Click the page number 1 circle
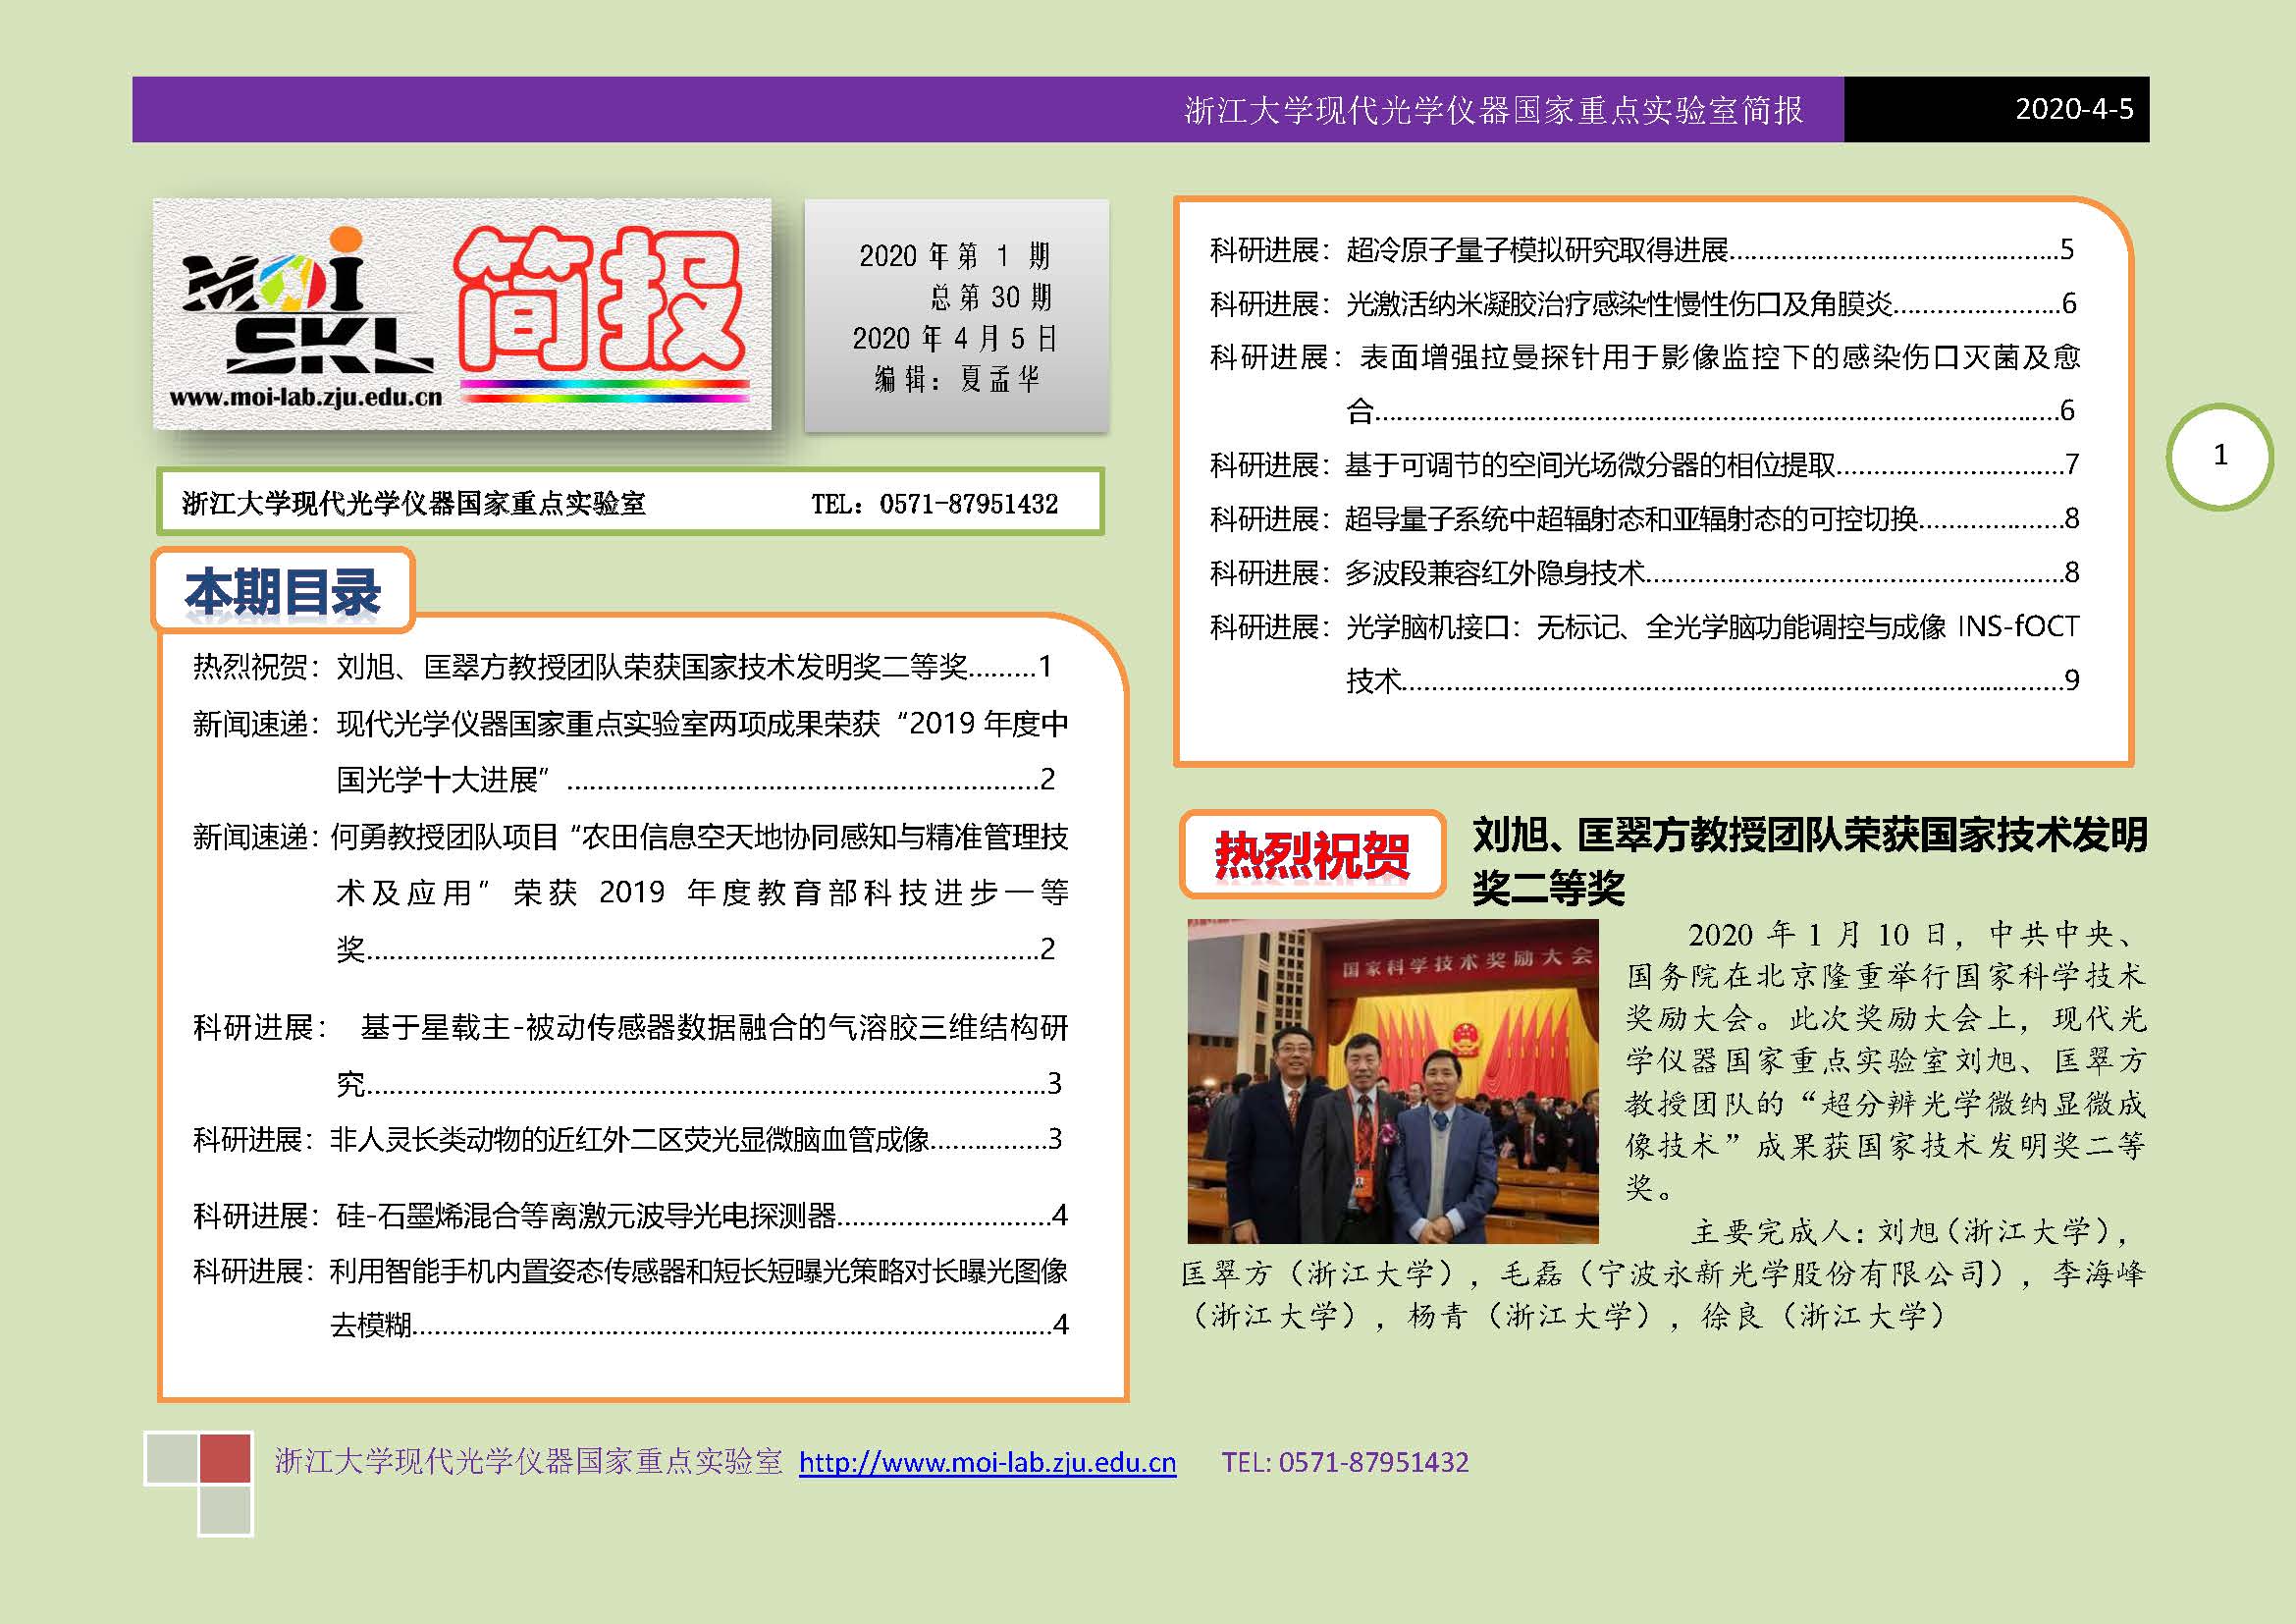This screenshot has width=2296, height=1624. 2219,456
